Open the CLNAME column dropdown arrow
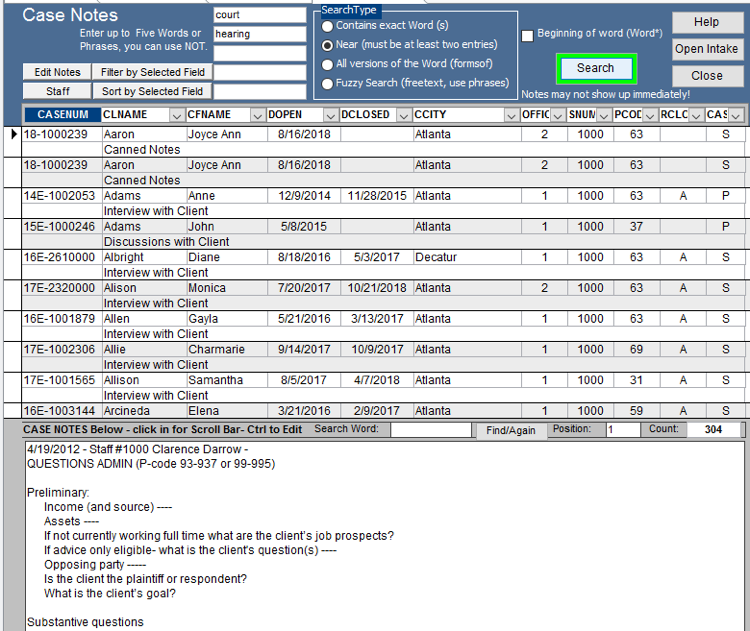The height and width of the screenshot is (631, 750). point(177,115)
